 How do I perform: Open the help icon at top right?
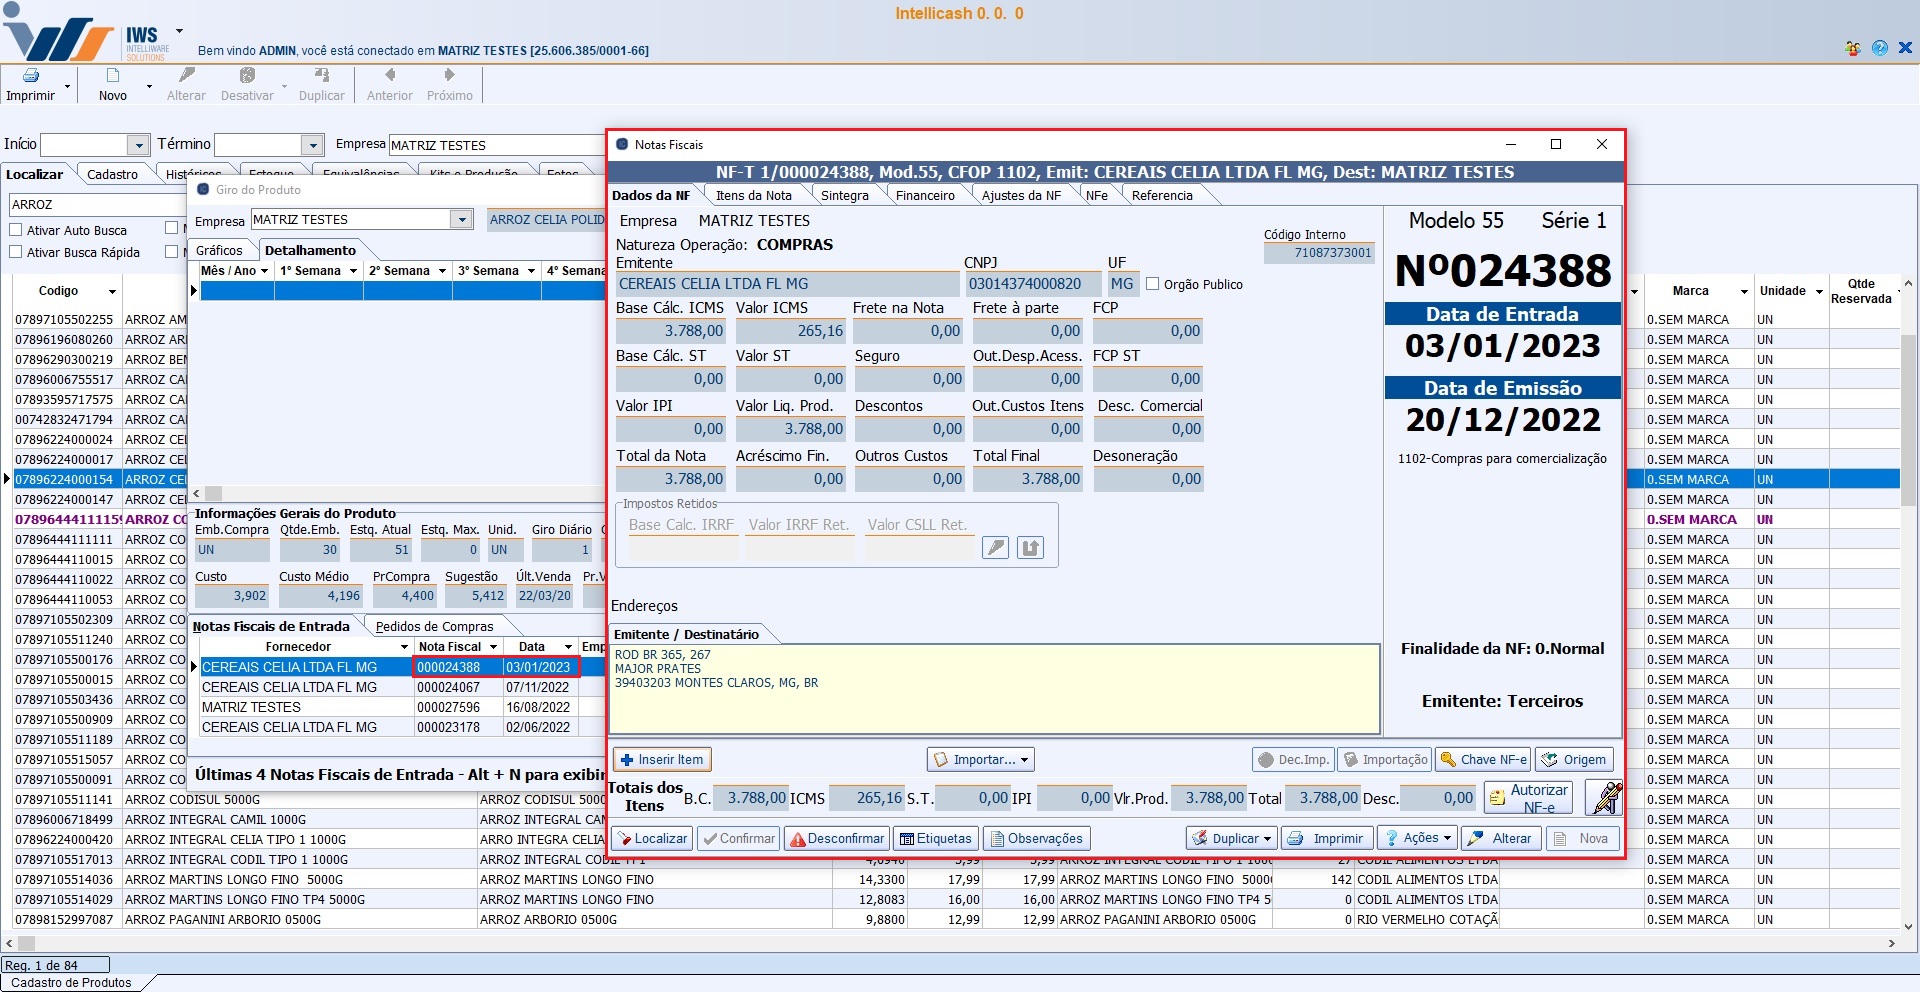point(1880,48)
